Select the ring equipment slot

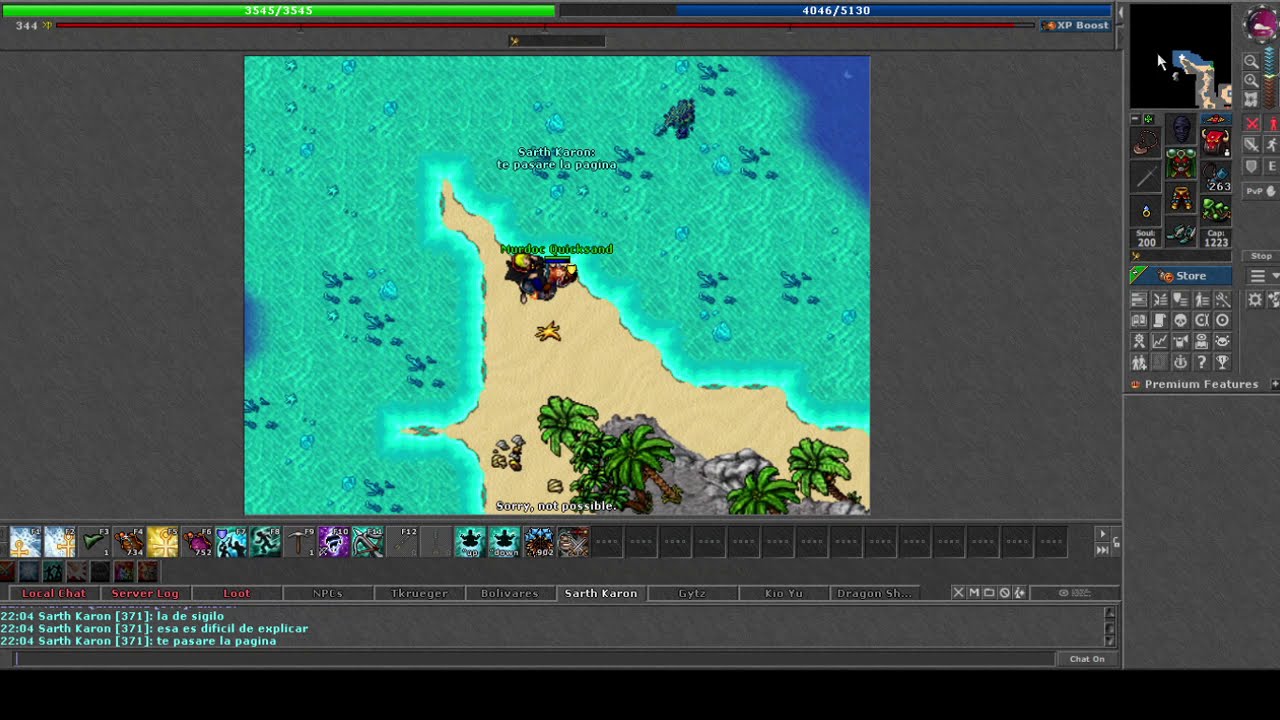(x=1146, y=211)
